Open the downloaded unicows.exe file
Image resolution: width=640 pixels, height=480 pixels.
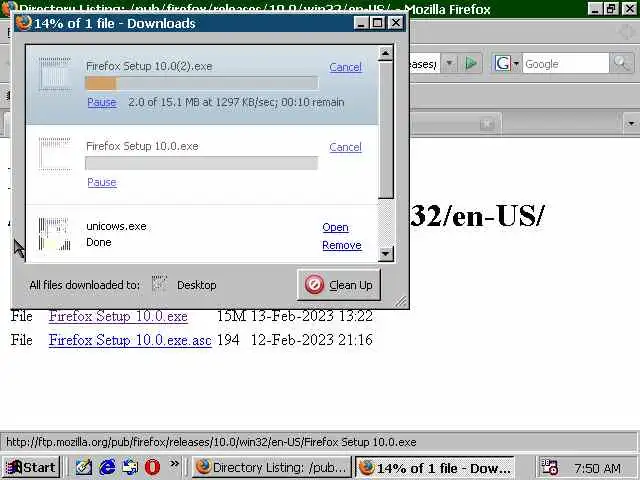(x=336, y=227)
